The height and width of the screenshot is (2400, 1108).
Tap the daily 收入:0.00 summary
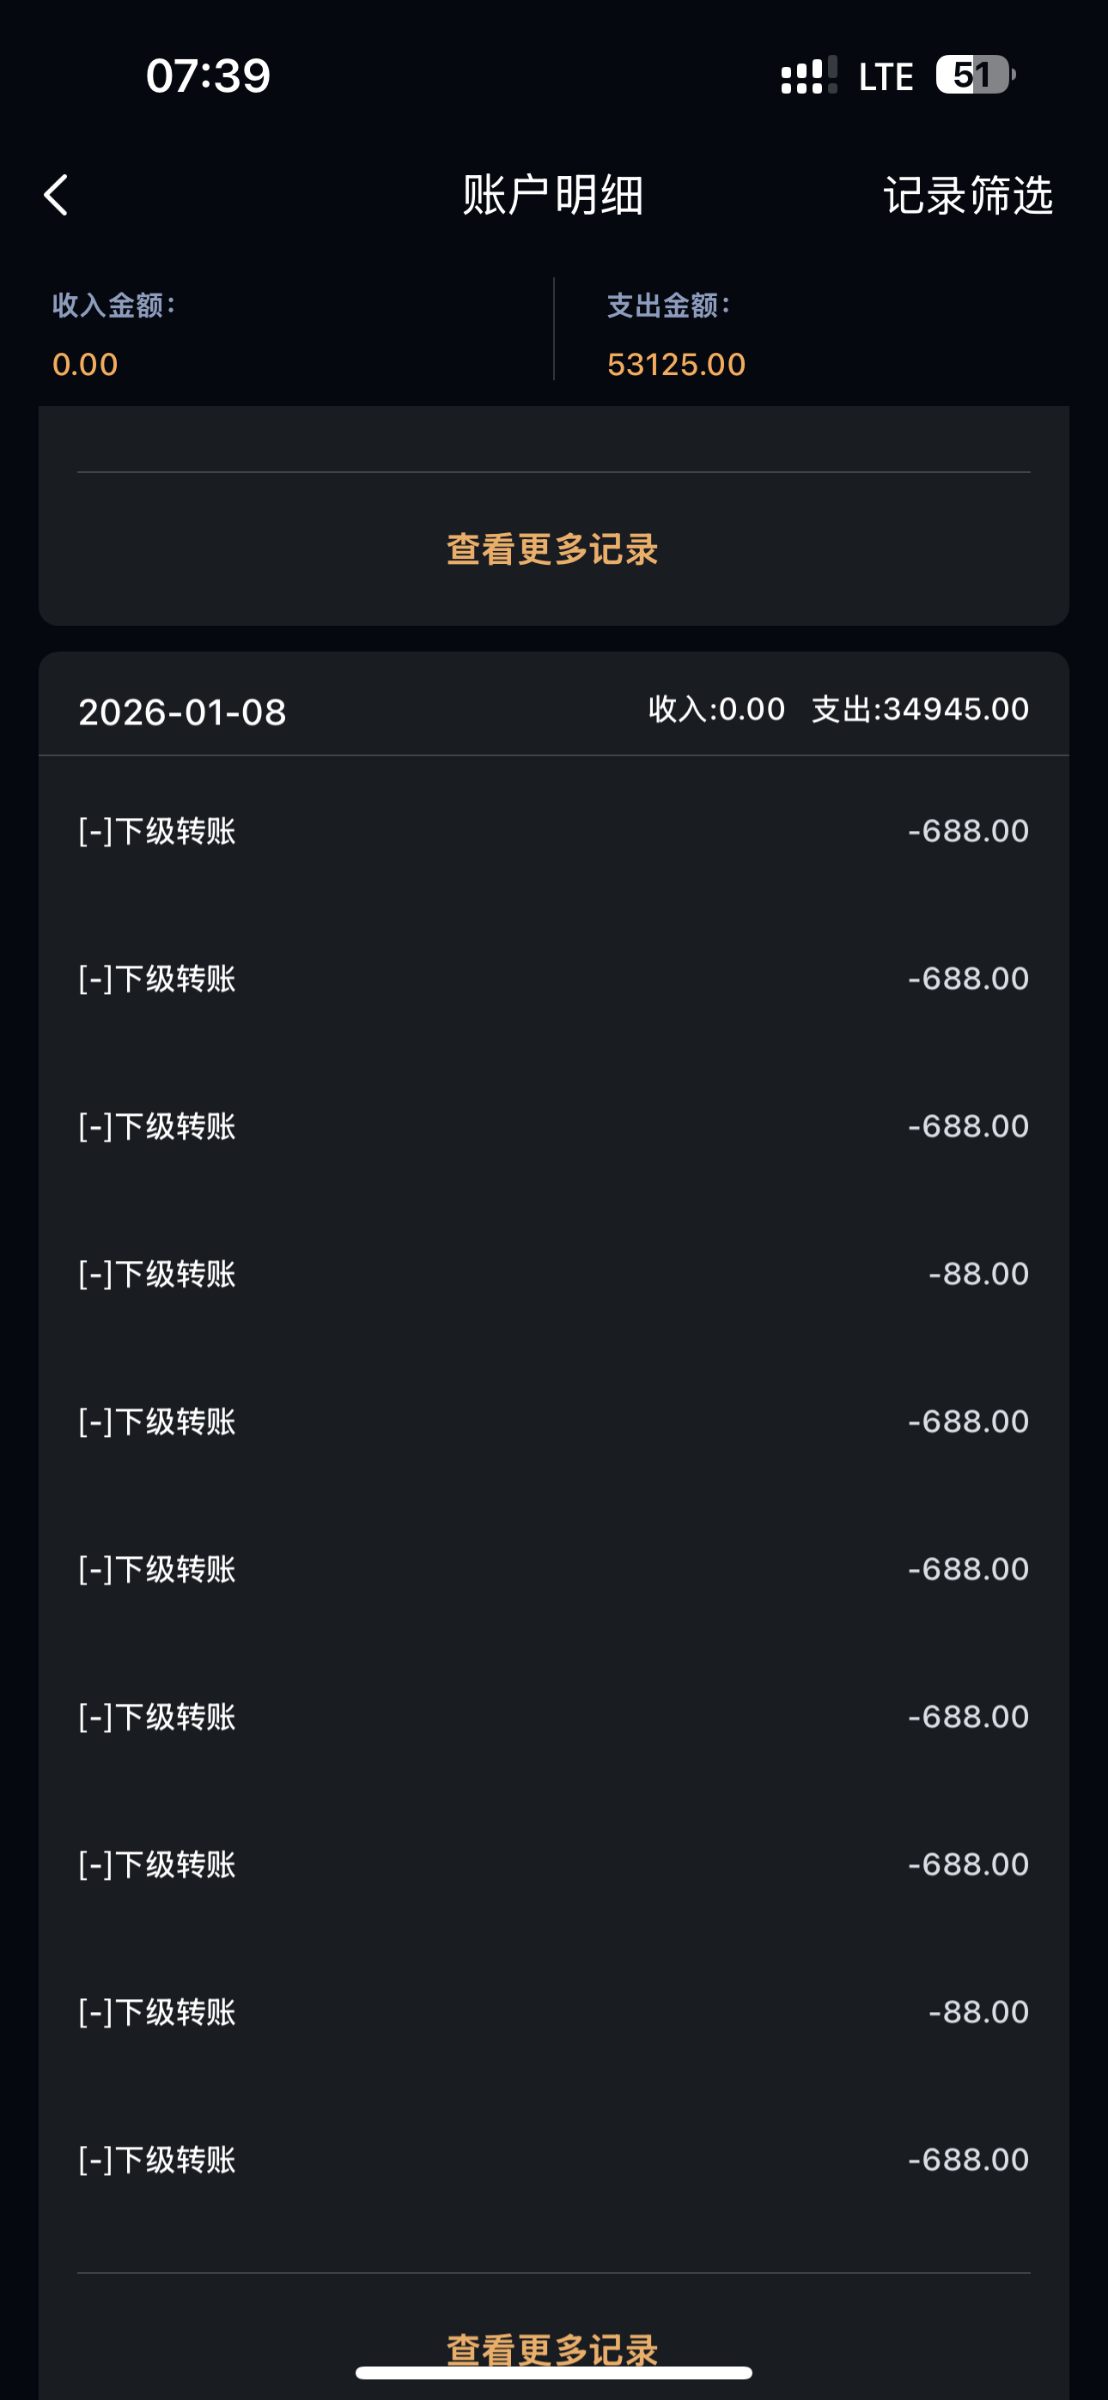tap(716, 709)
